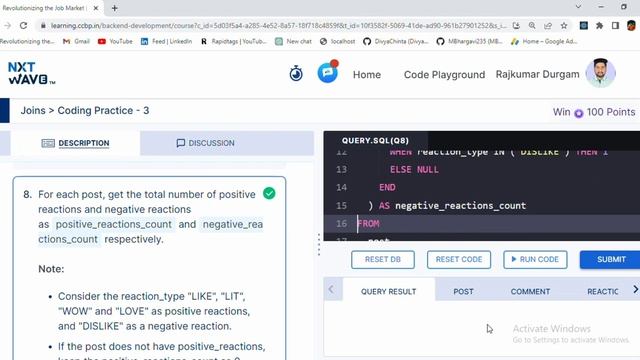Screen dimensions: 640x360
Task: Open the Rapidtags bookmark
Action: (x=233, y=41)
